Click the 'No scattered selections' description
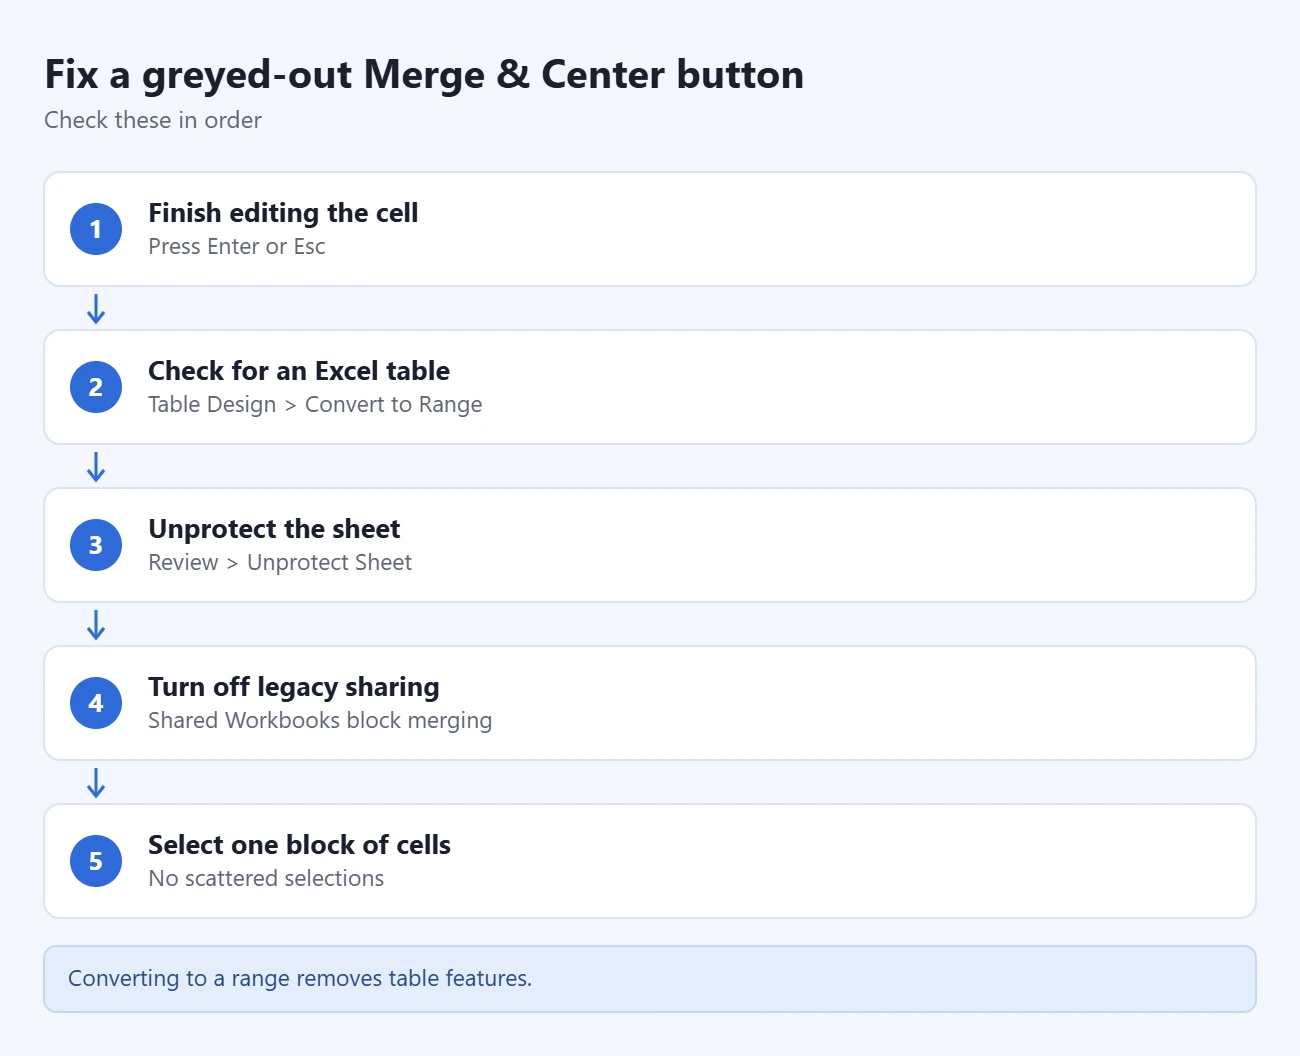This screenshot has width=1300, height=1056. point(266,879)
